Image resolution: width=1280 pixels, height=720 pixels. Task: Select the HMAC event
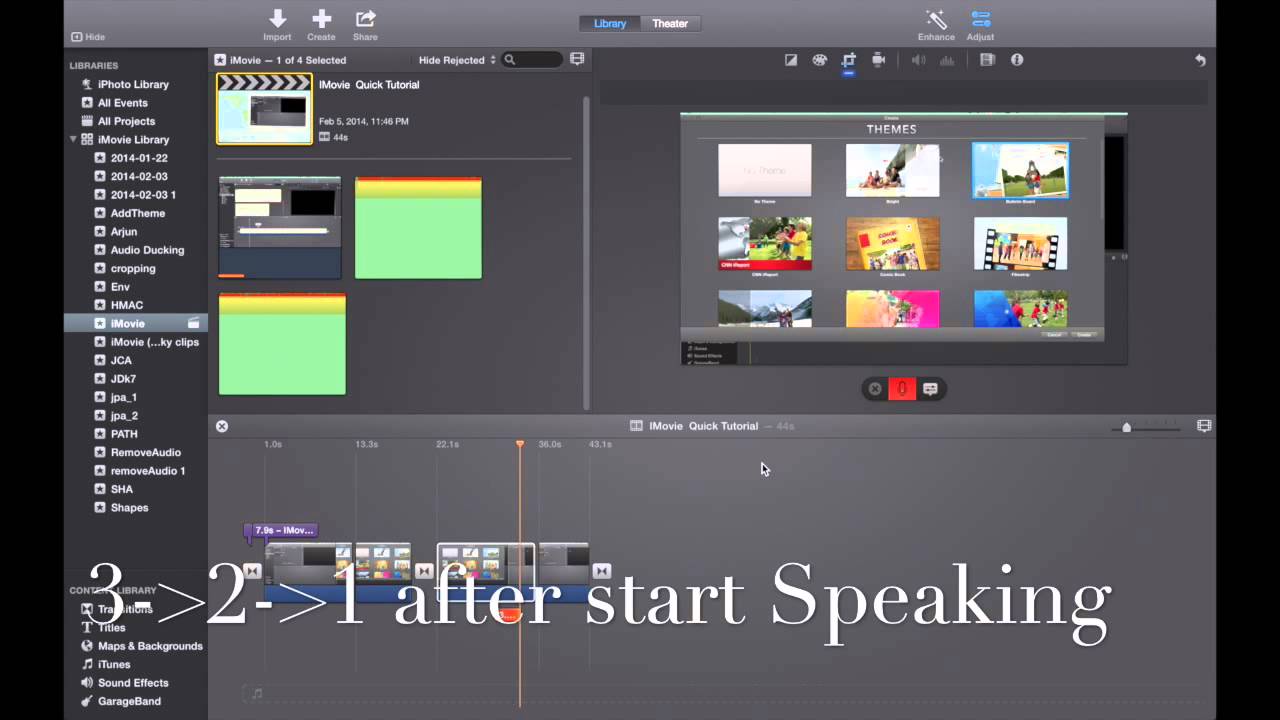(x=127, y=305)
